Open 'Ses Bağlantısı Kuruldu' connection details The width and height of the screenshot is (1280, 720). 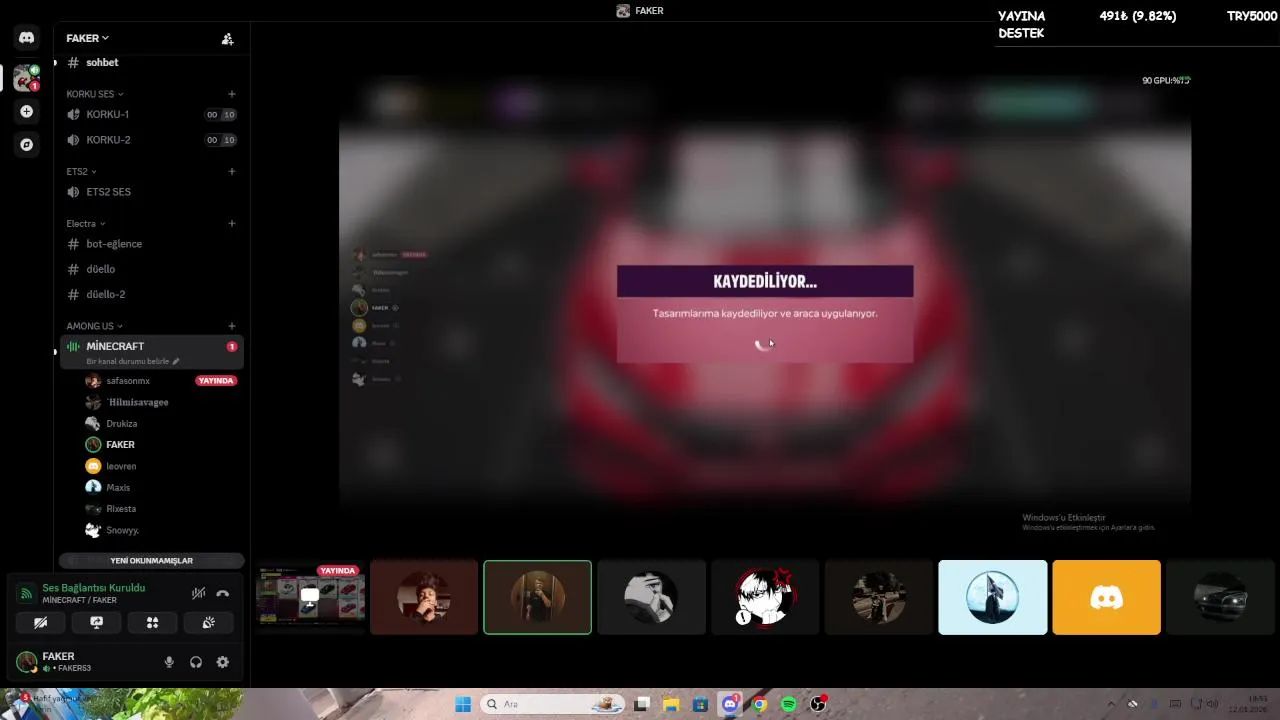(94, 588)
